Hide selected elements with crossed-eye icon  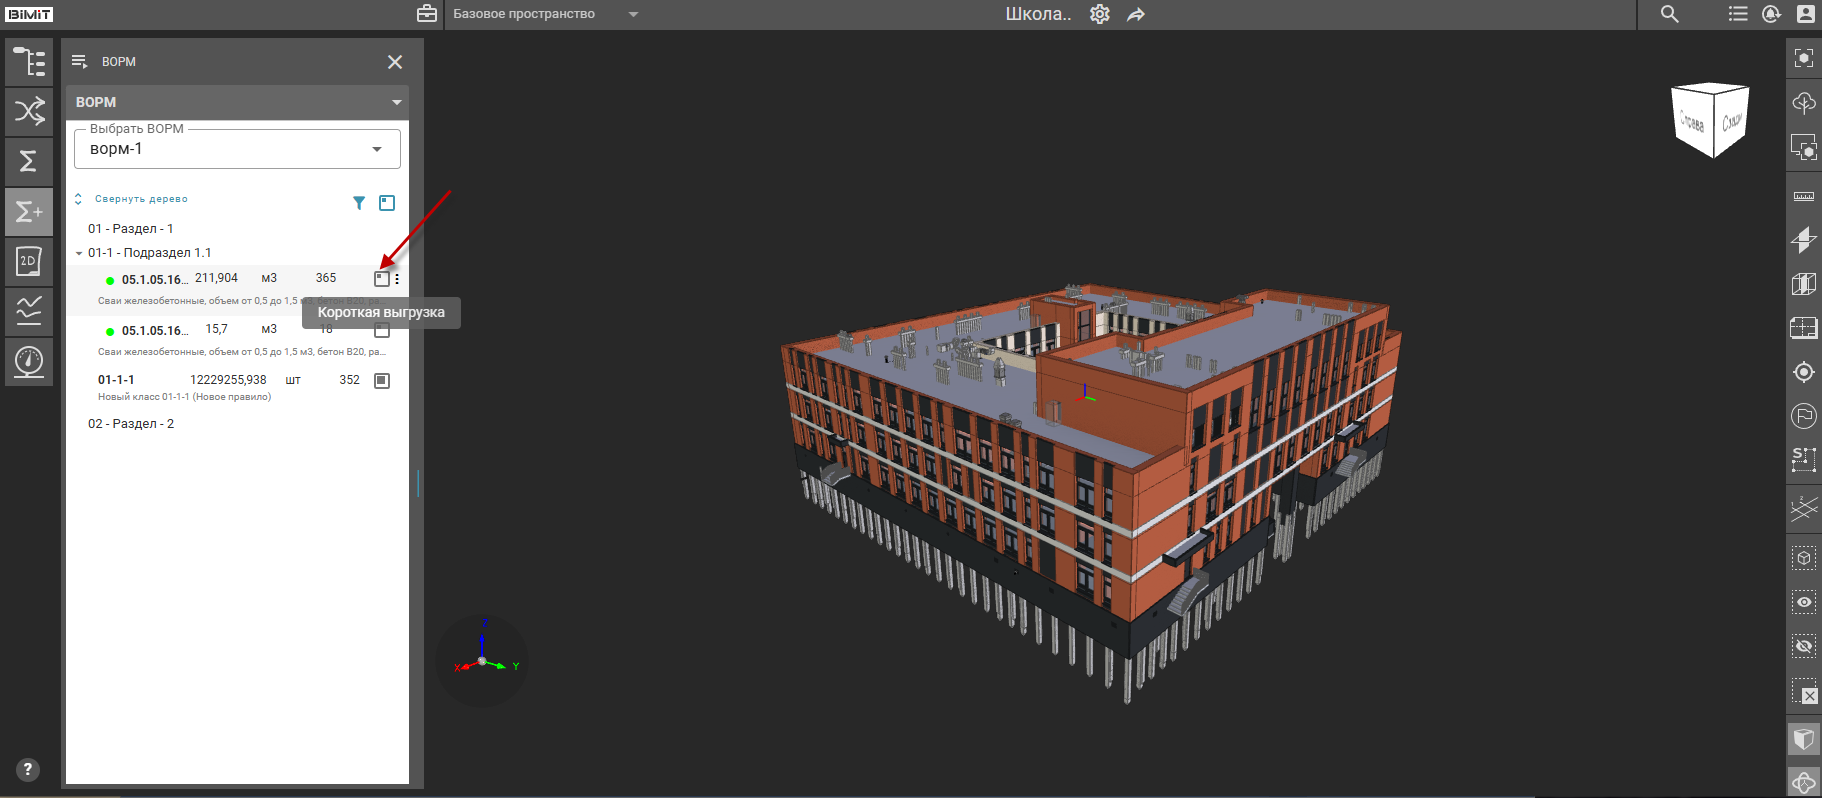coord(1803,646)
